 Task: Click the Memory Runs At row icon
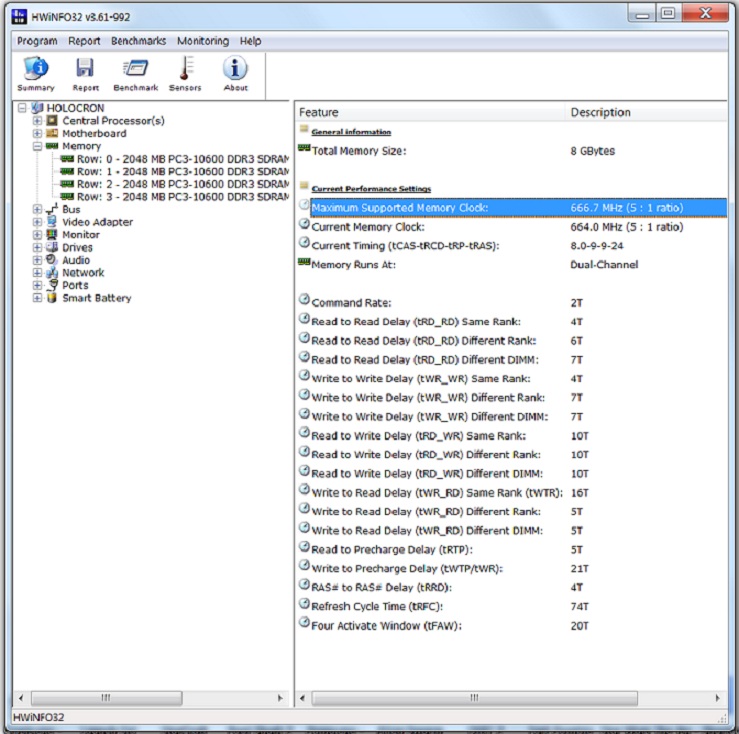pyautogui.click(x=304, y=262)
